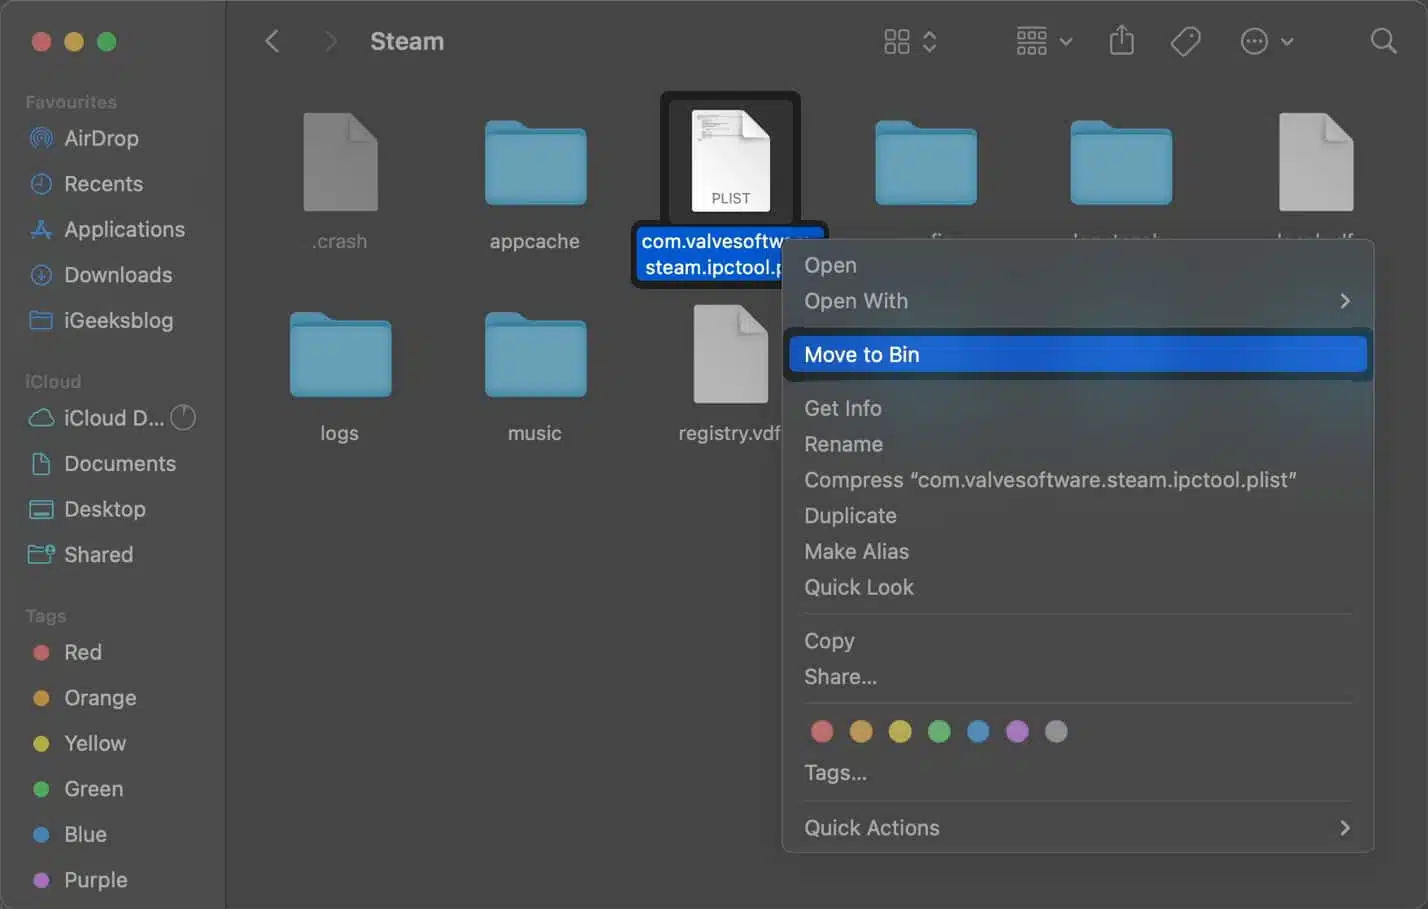Open Finder search with the magnifier icon
This screenshot has height=909, width=1428.
point(1383,41)
